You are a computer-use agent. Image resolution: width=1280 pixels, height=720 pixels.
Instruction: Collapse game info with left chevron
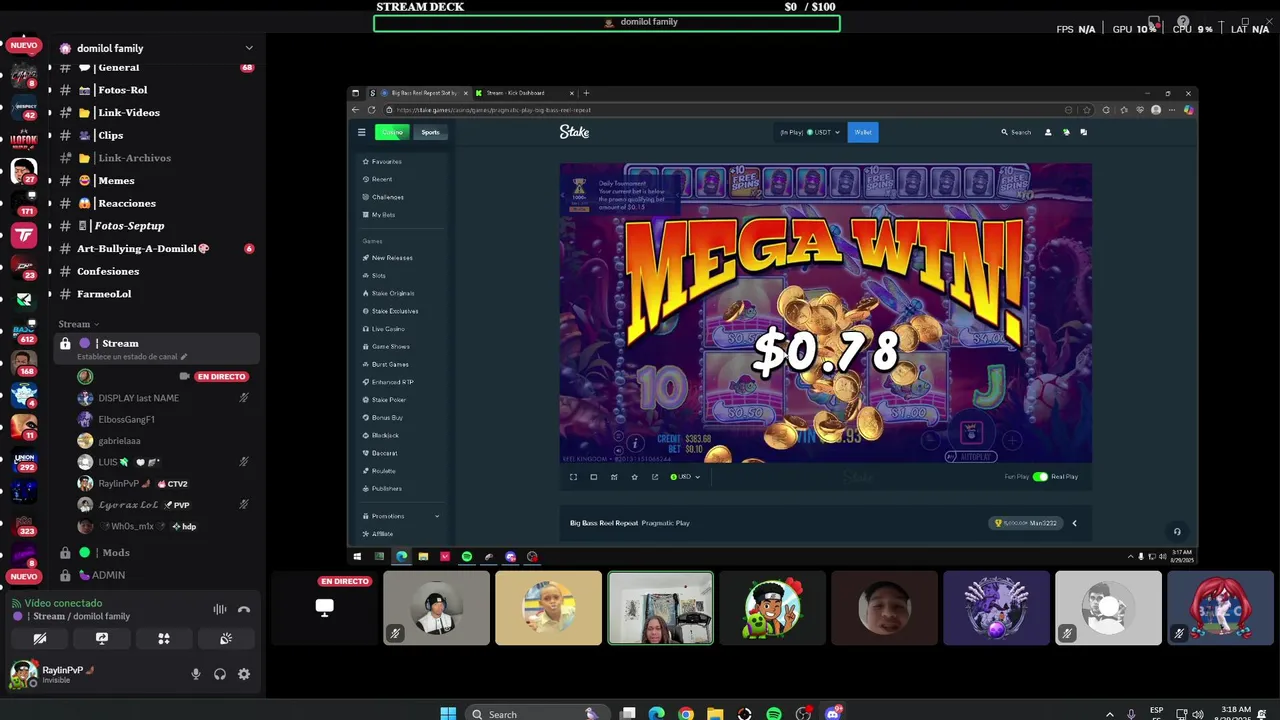pyautogui.click(x=1074, y=523)
